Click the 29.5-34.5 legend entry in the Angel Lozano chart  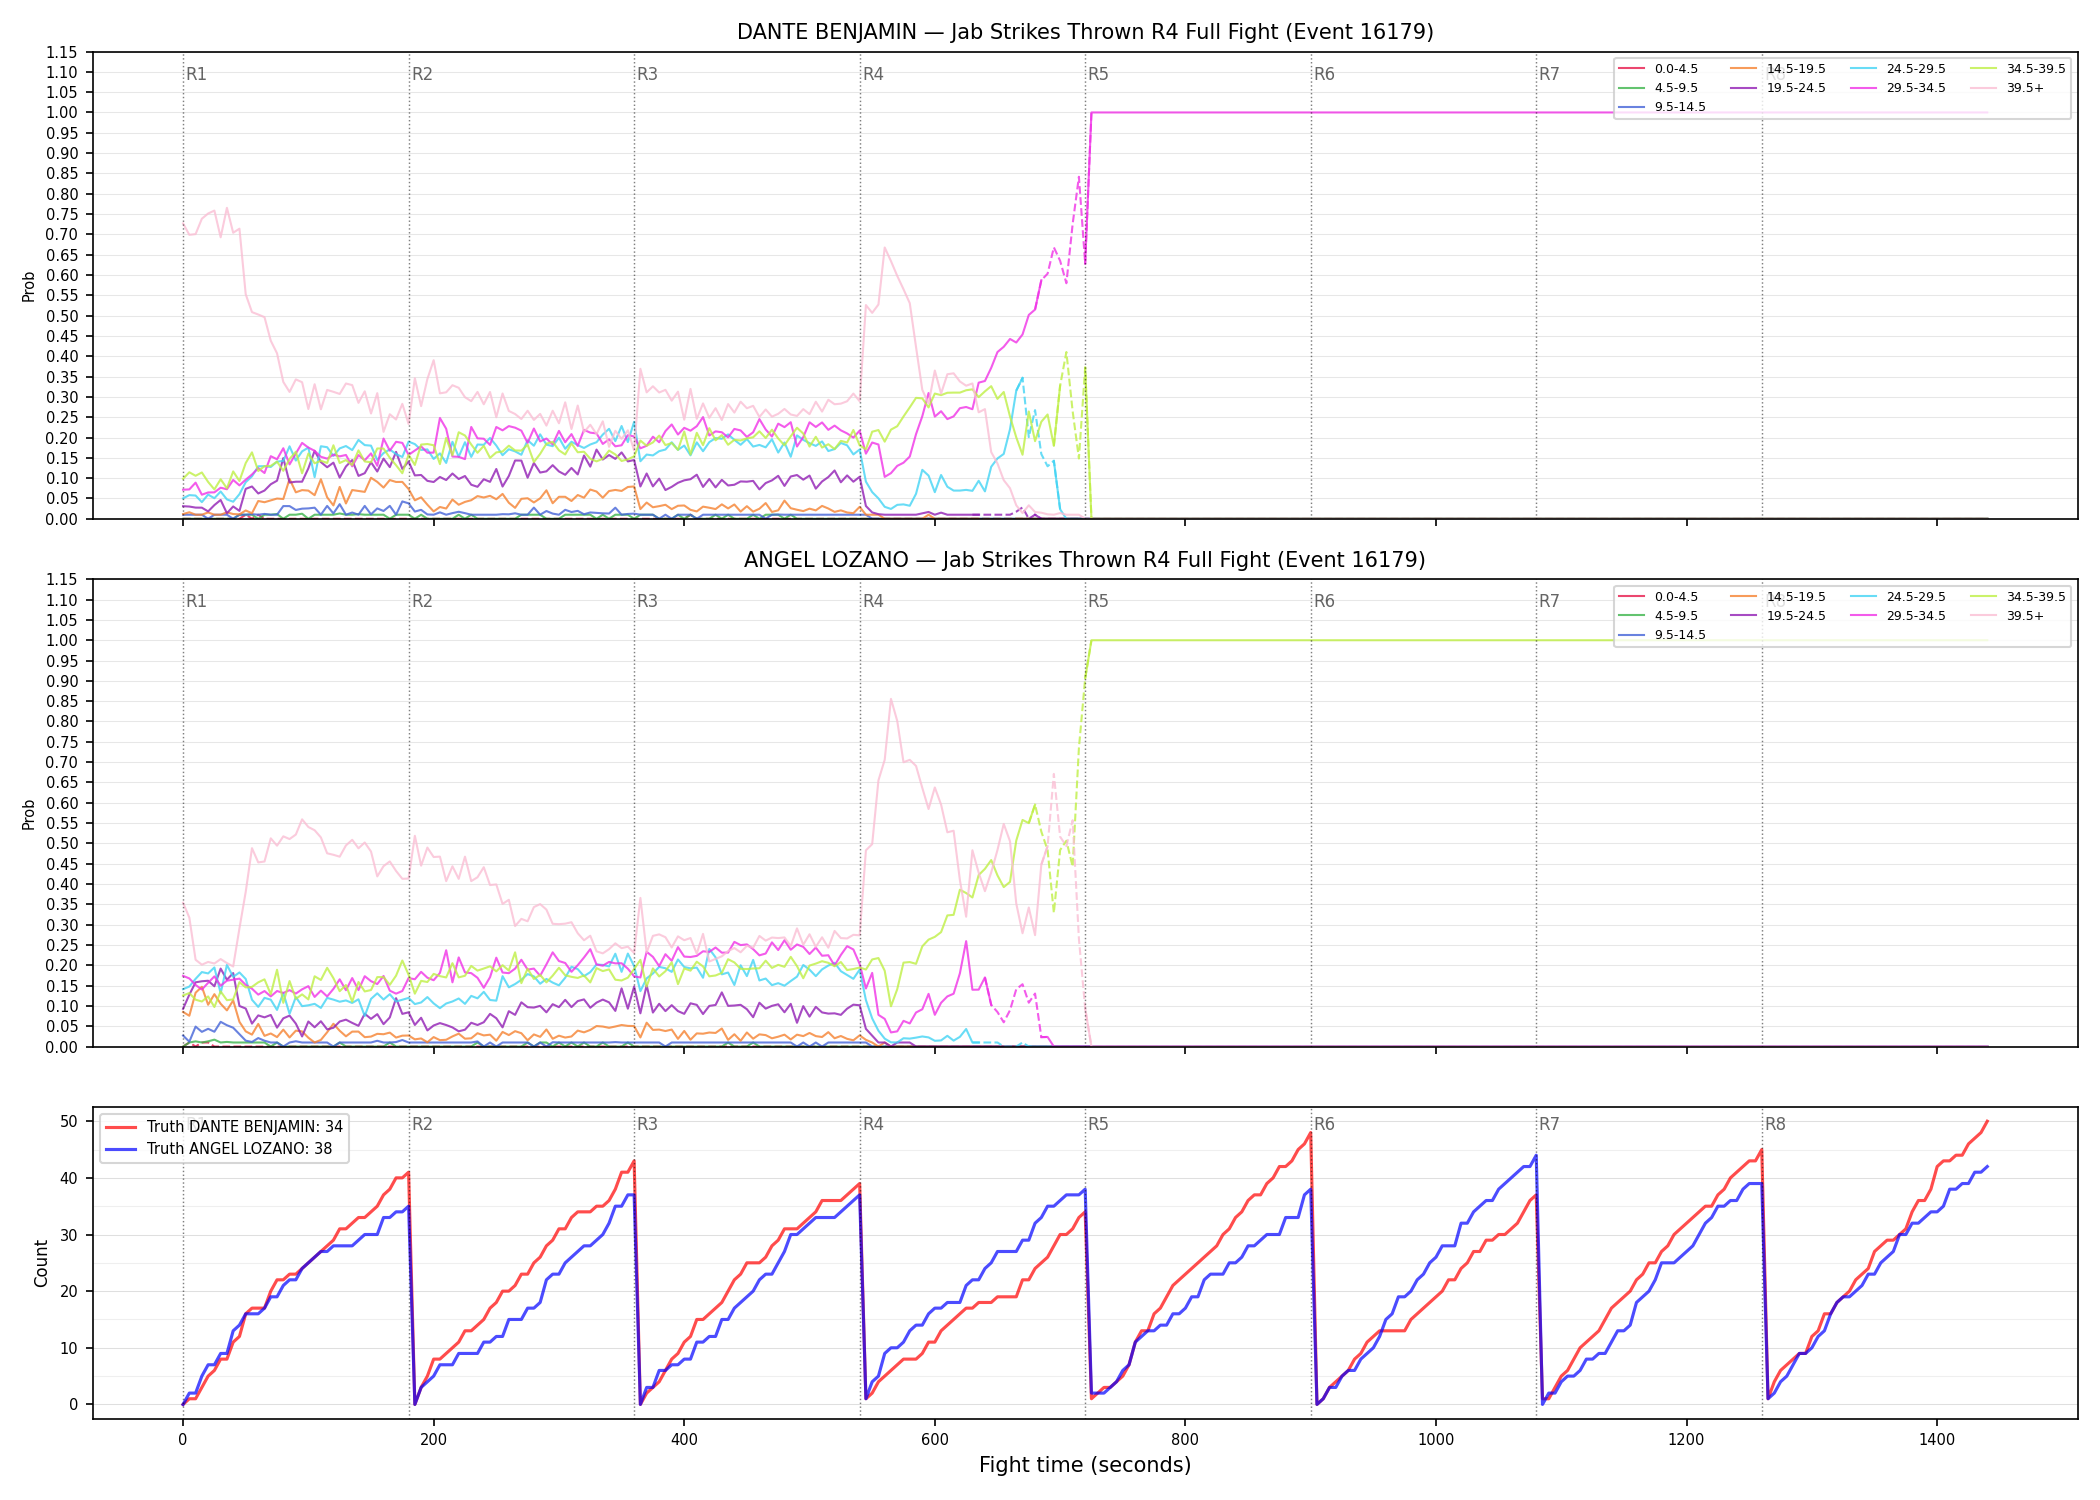point(1898,616)
